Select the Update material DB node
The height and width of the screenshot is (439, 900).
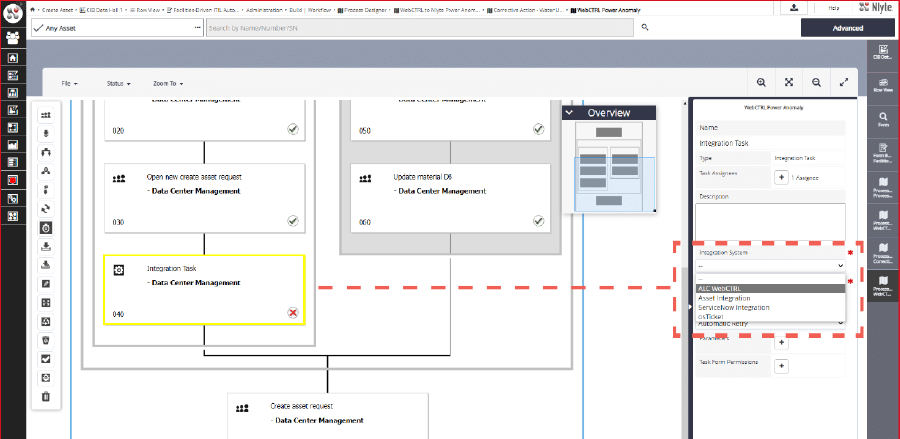pyautogui.click(x=450, y=198)
